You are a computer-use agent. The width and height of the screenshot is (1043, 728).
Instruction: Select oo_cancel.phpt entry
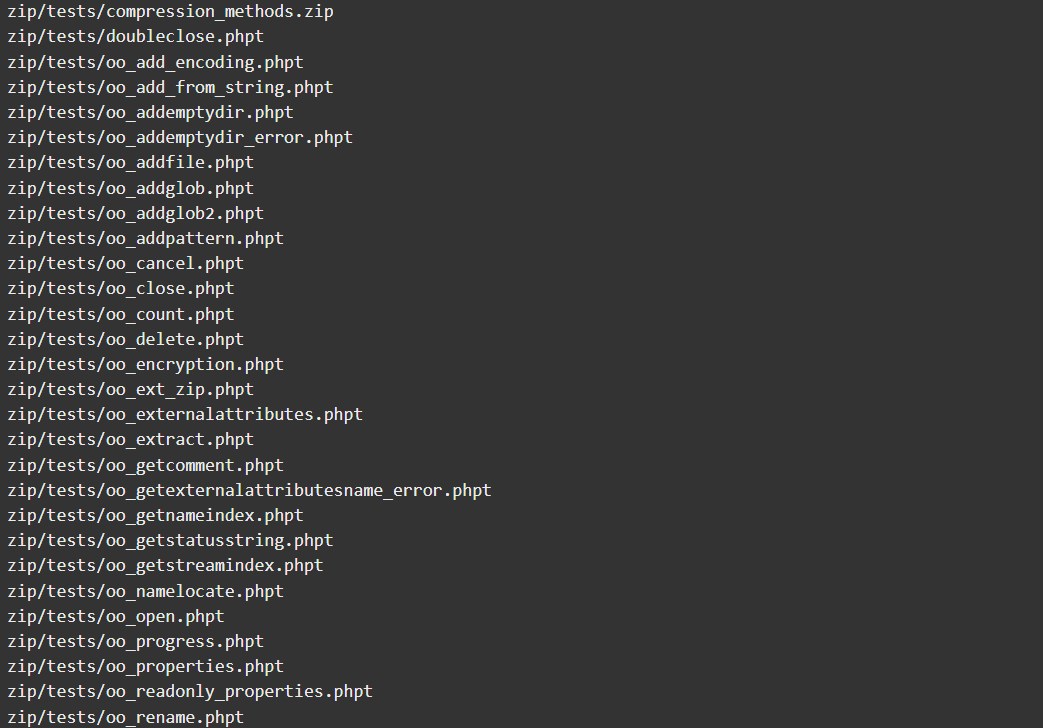(x=126, y=264)
